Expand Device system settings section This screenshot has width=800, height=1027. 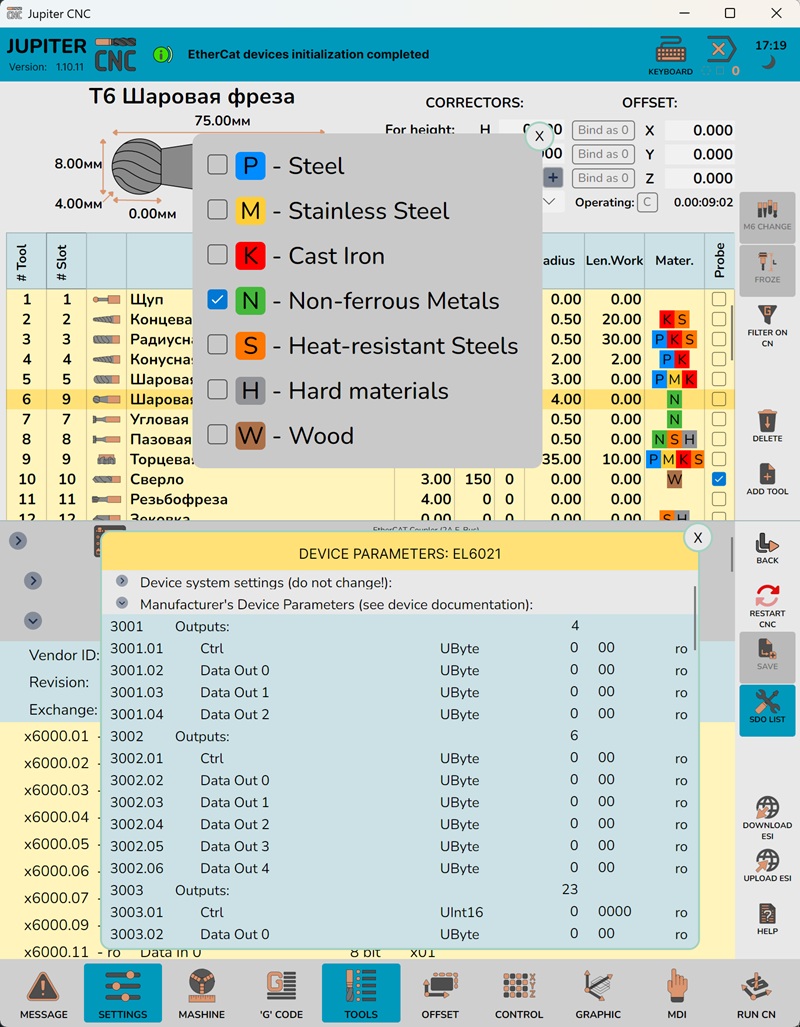(122, 582)
